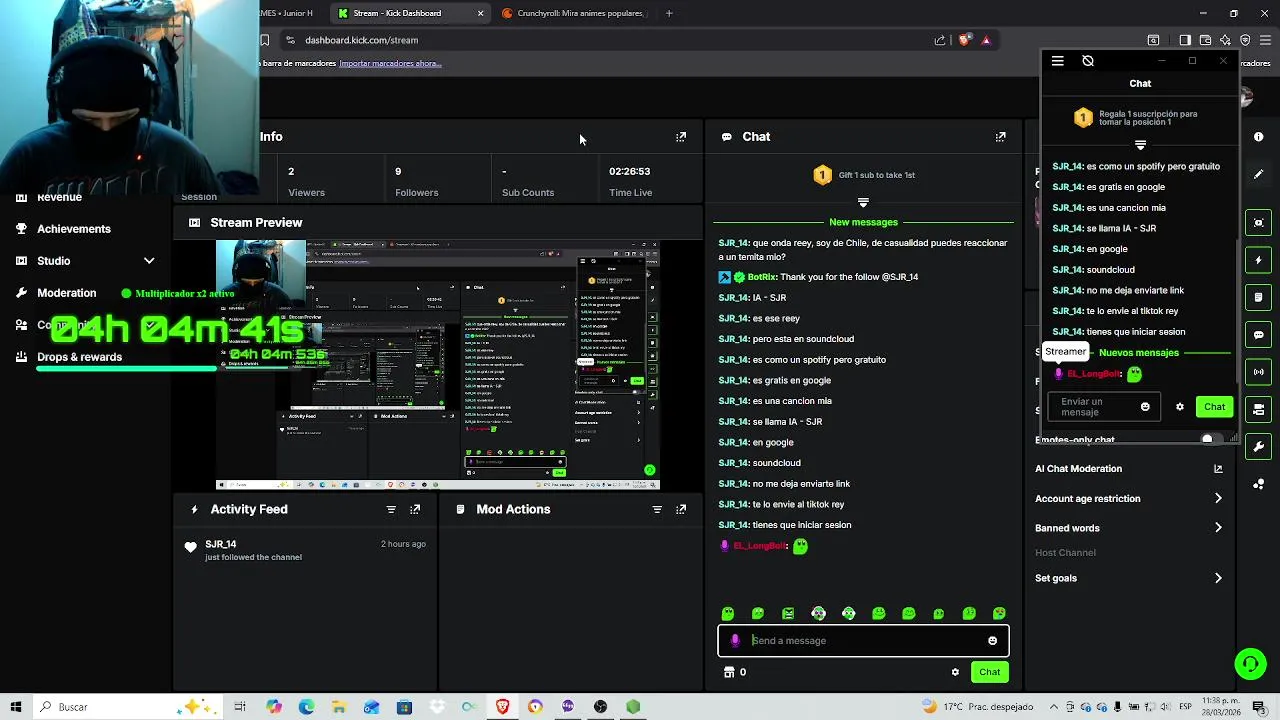Image resolution: width=1280 pixels, height=720 pixels.
Task: Open chat settings gear beside dashboard Chat button
Action: point(955,672)
